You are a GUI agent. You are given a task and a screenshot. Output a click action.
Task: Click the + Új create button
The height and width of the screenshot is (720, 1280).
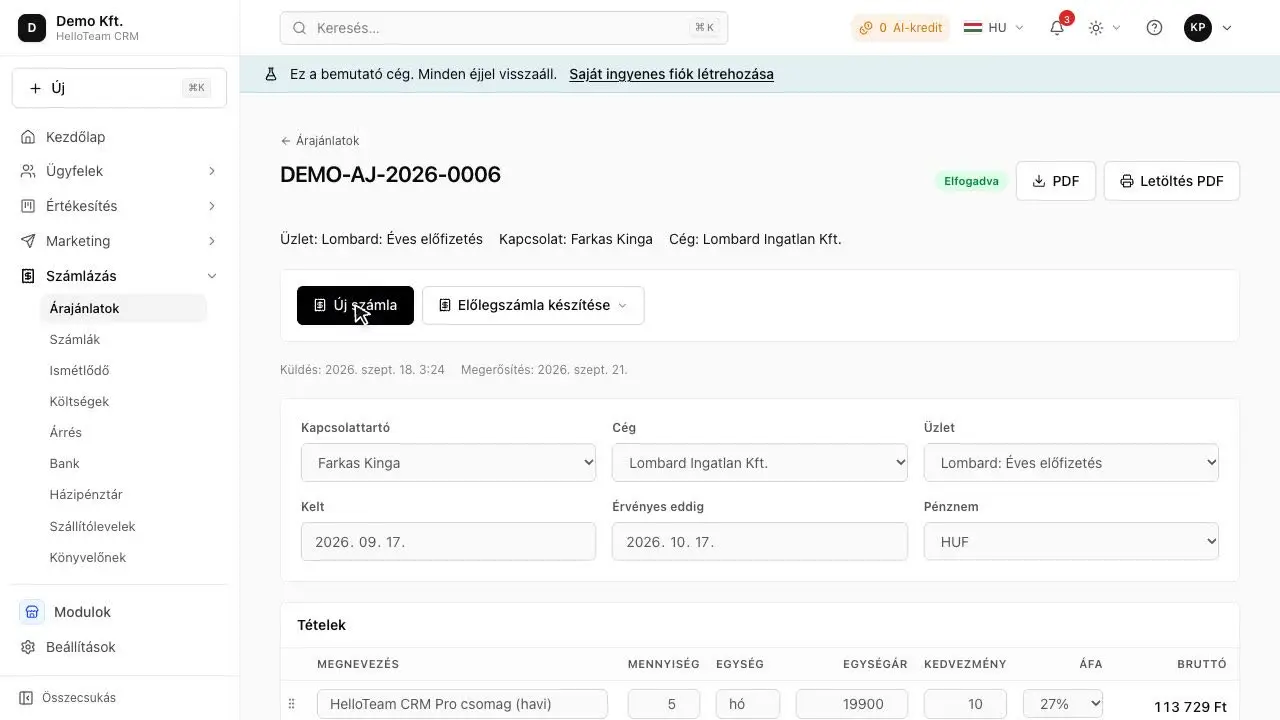(x=119, y=88)
